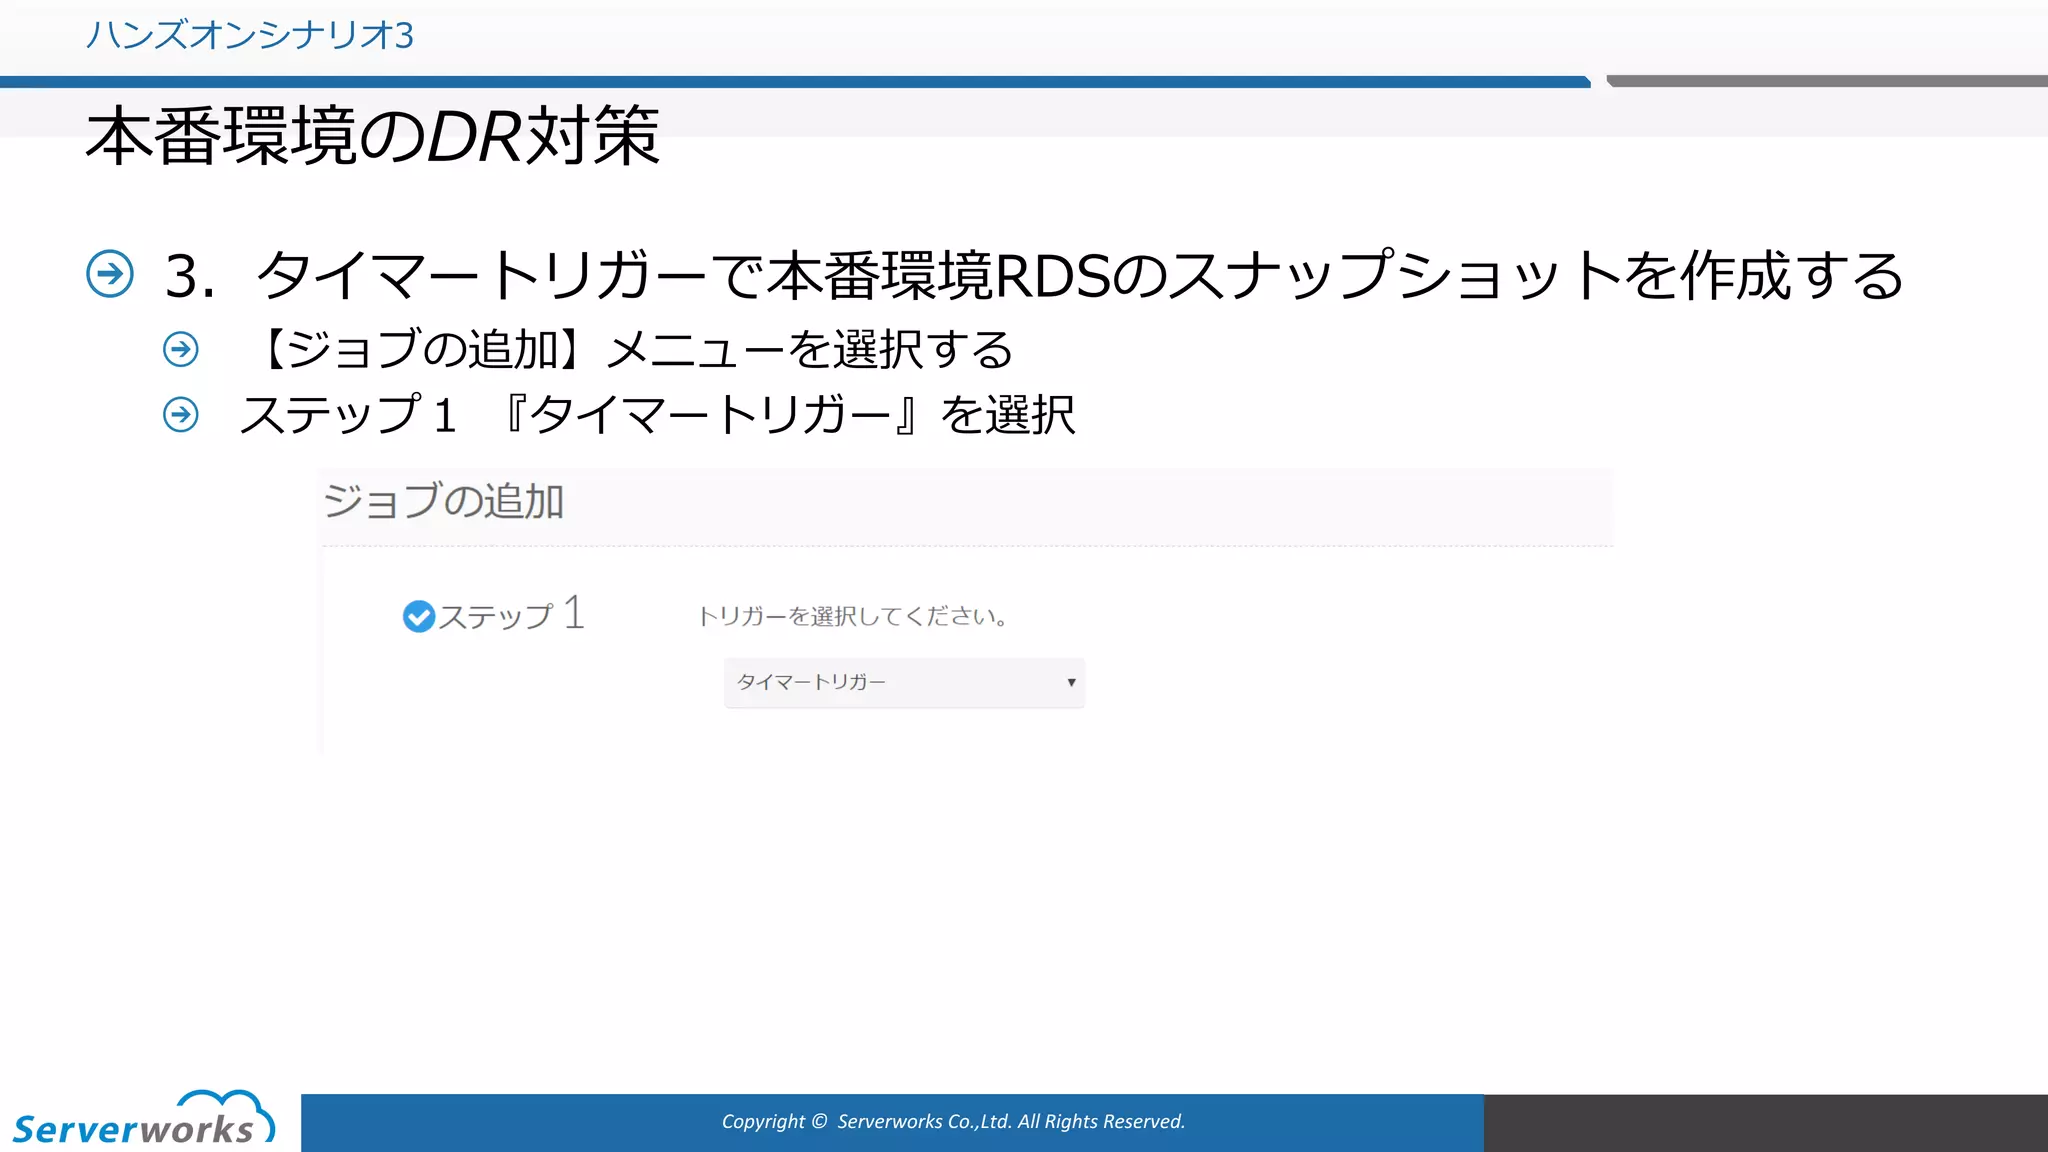Click the Copyright Serverworks footer text
The height and width of the screenshot is (1152, 2048).
coord(953,1121)
